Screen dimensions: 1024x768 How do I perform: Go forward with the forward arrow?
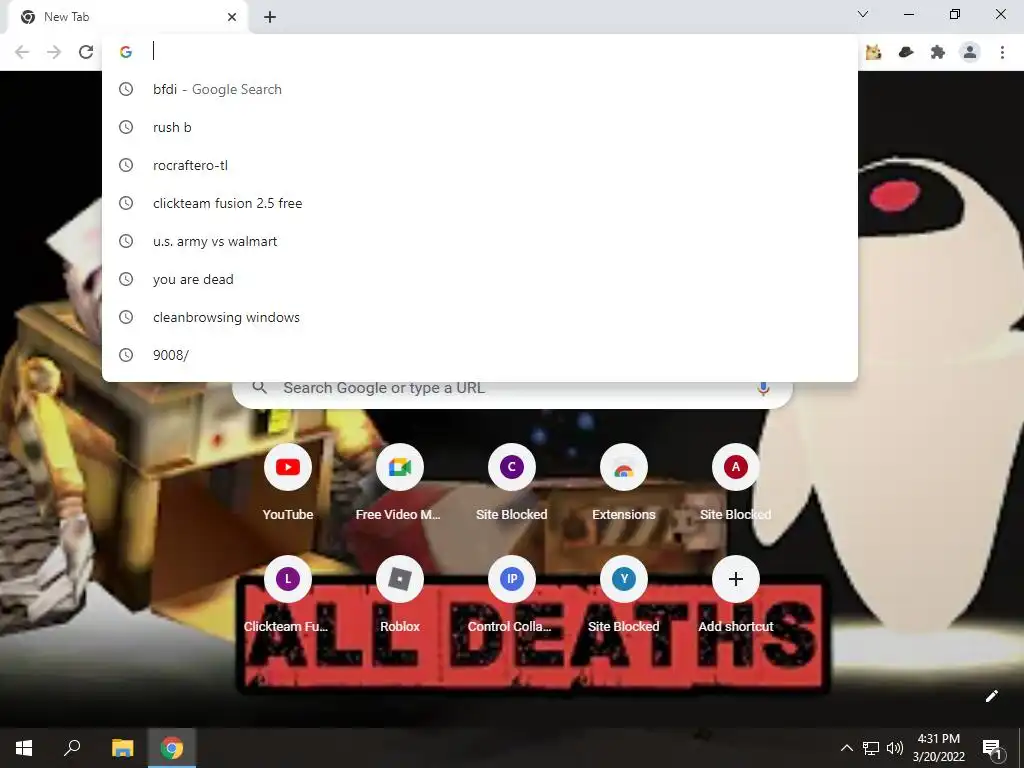(54, 52)
